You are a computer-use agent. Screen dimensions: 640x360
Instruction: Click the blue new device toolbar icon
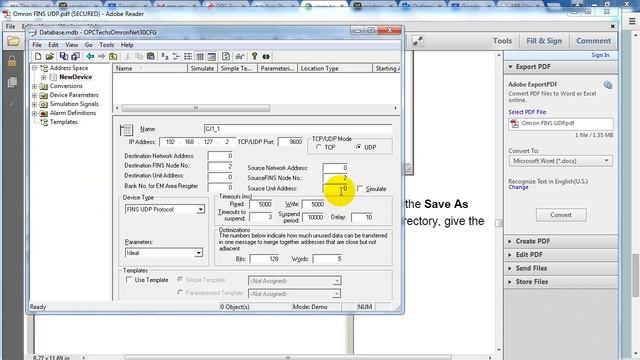point(64,56)
